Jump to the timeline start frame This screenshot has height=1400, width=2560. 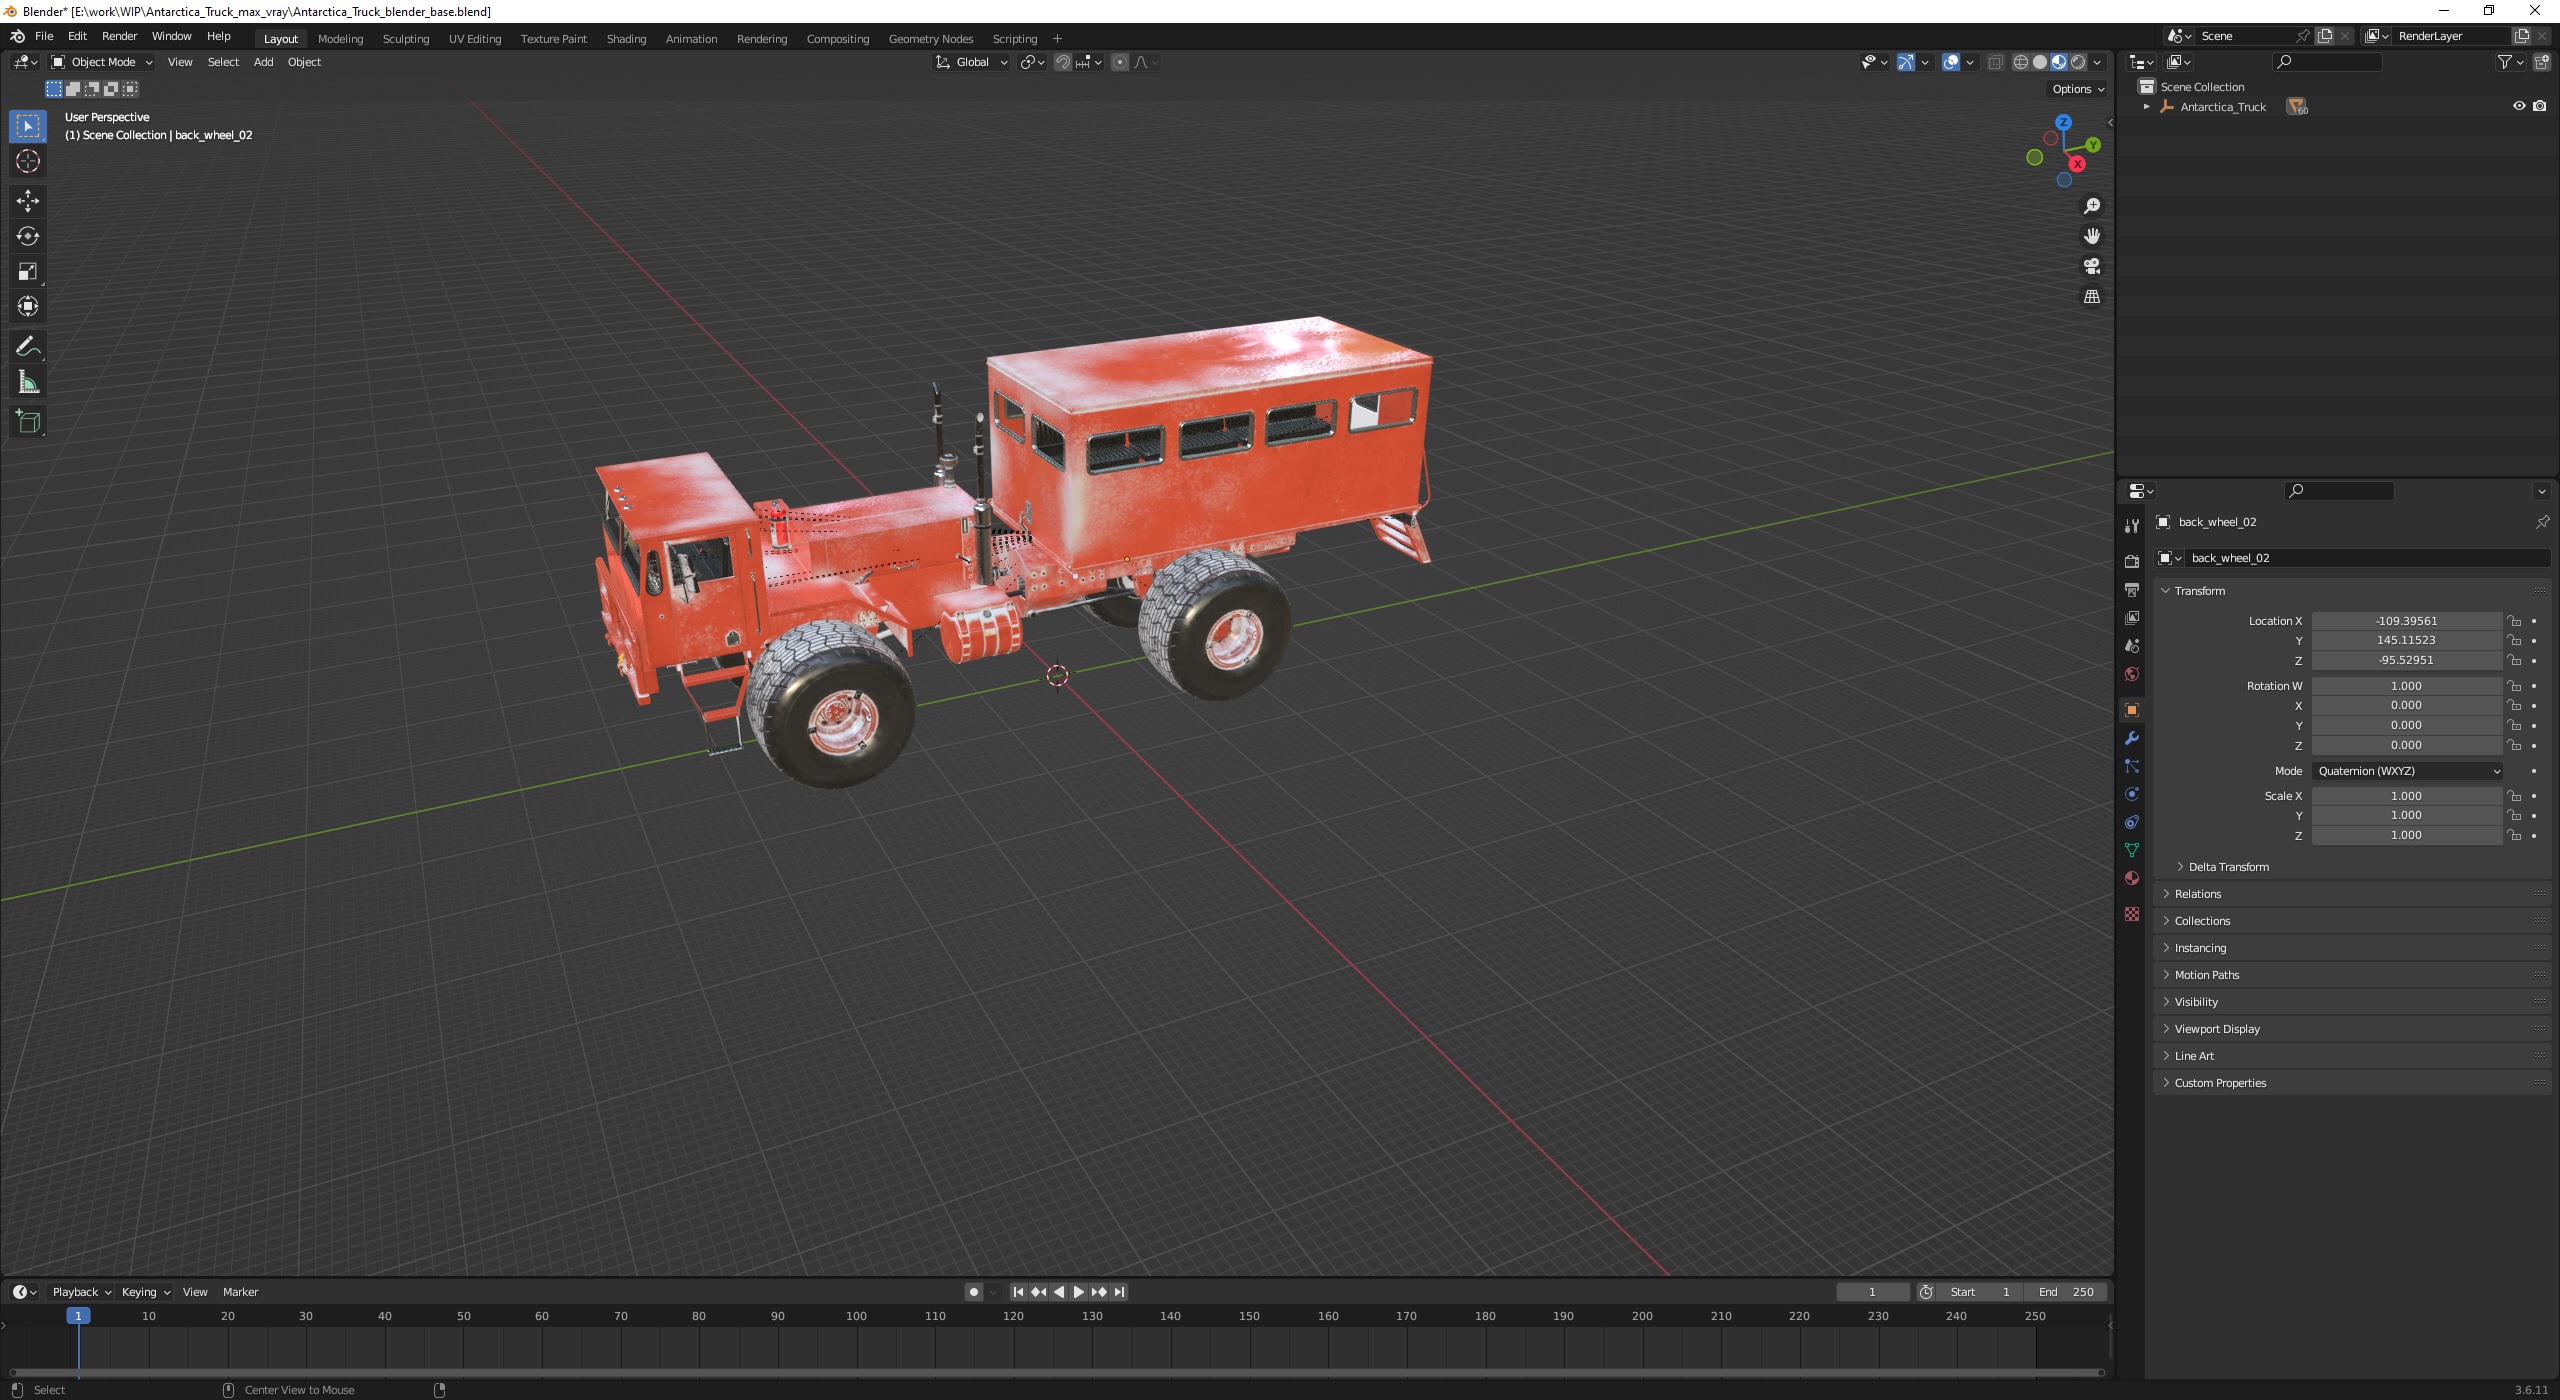click(x=1018, y=1292)
